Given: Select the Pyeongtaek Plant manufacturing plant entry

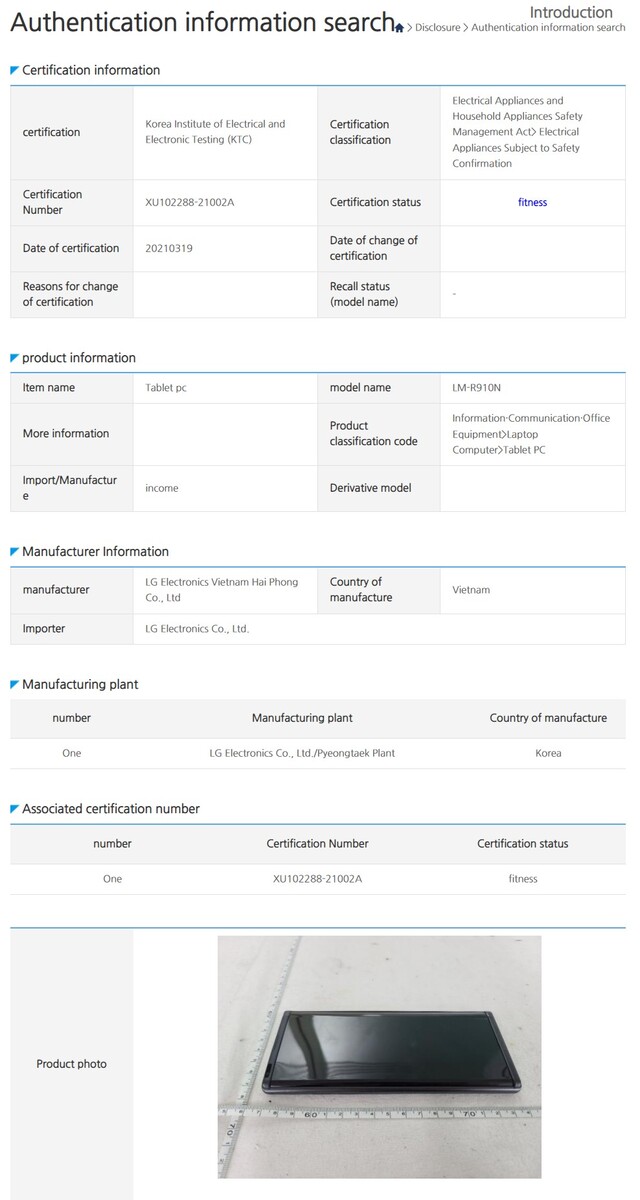Looking at the screenshot, I should click(295, 753).
